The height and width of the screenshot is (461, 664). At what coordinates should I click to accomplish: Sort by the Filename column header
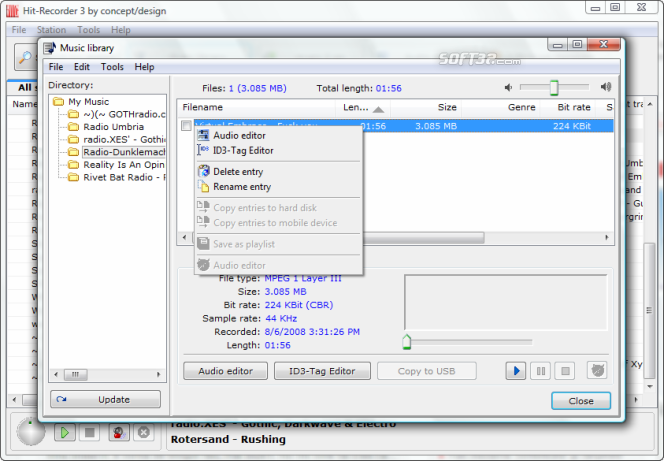click(256, 108)
